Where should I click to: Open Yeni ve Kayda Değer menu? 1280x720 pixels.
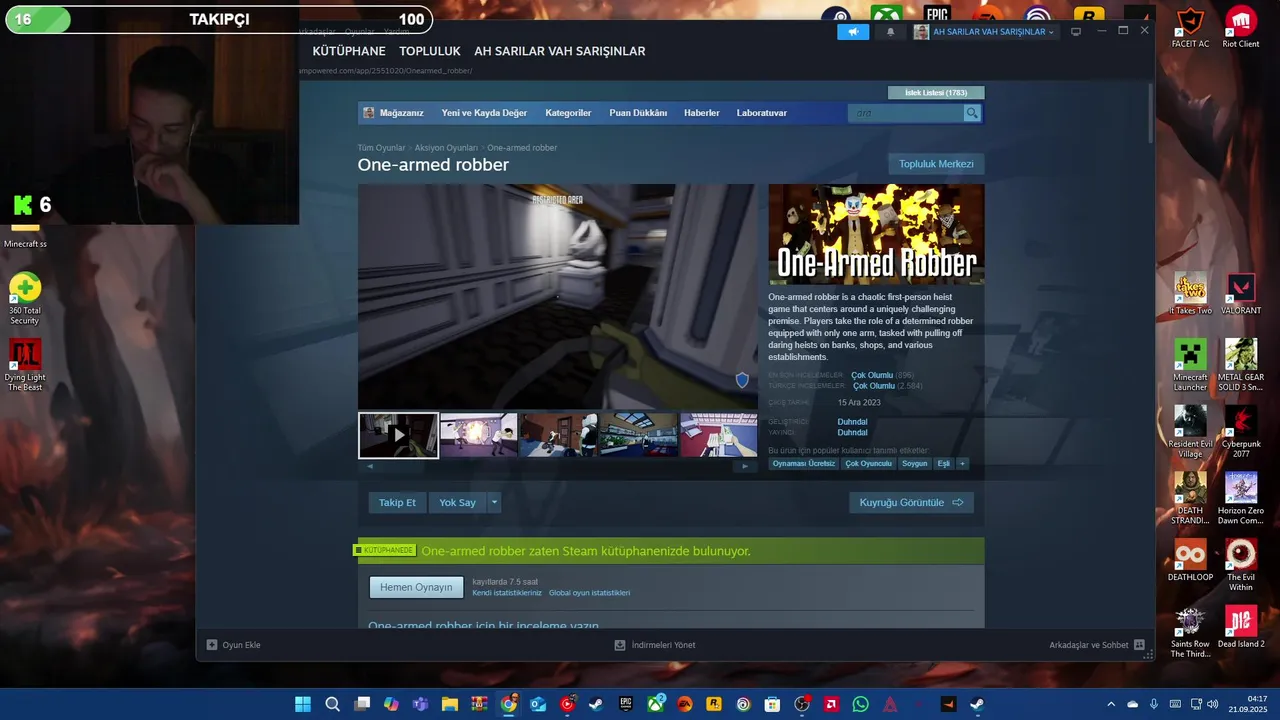484,113
